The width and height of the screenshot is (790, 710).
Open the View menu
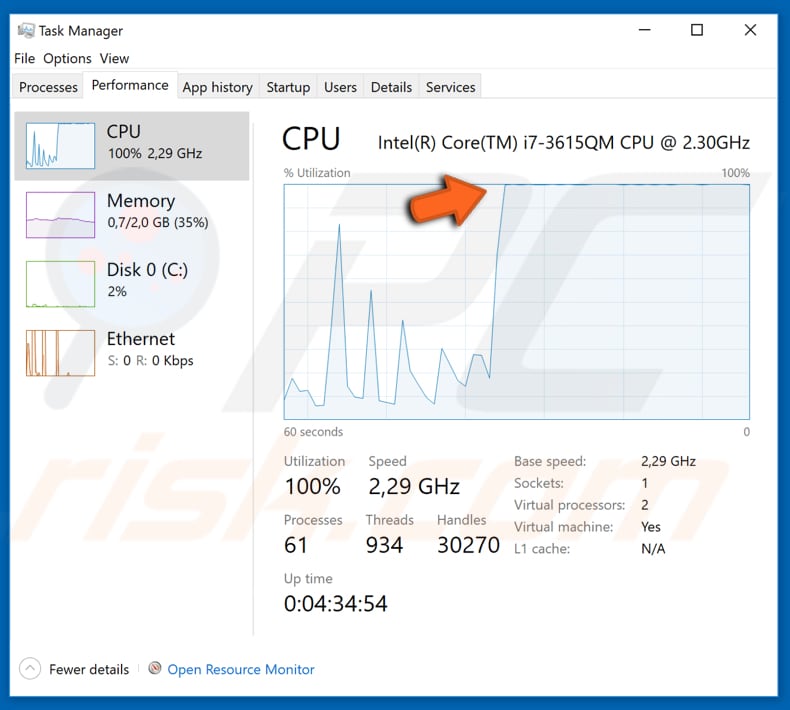[114, 58]
